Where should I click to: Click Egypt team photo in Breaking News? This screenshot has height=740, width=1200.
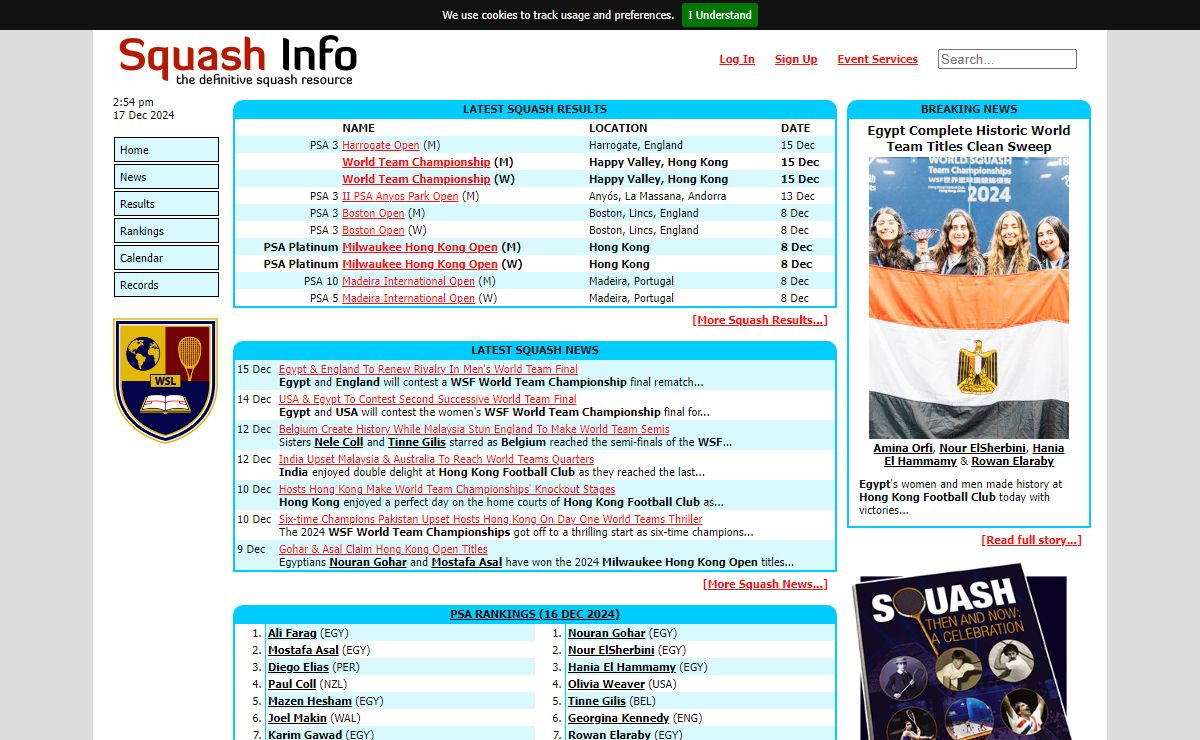969,298
